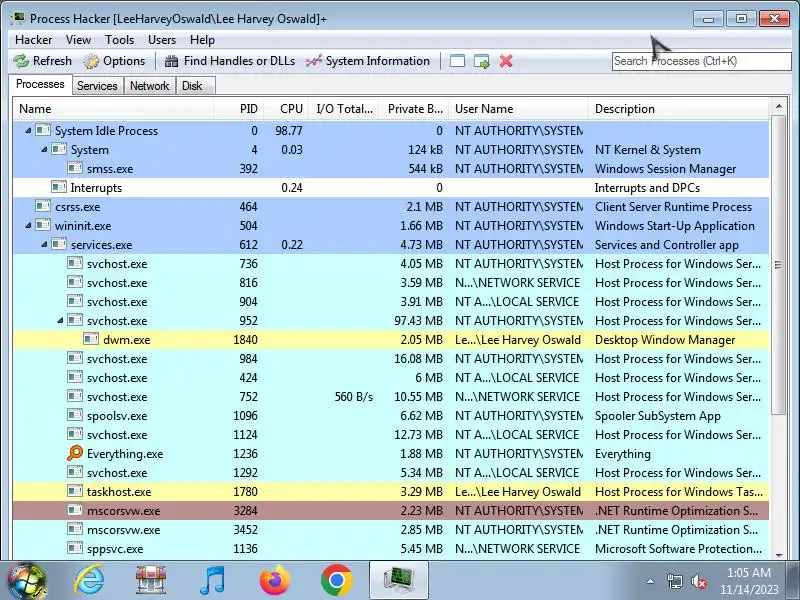This screenshot has width=800, height=600.
Task: Open Options from the toolbar
Action: [114, 61]
